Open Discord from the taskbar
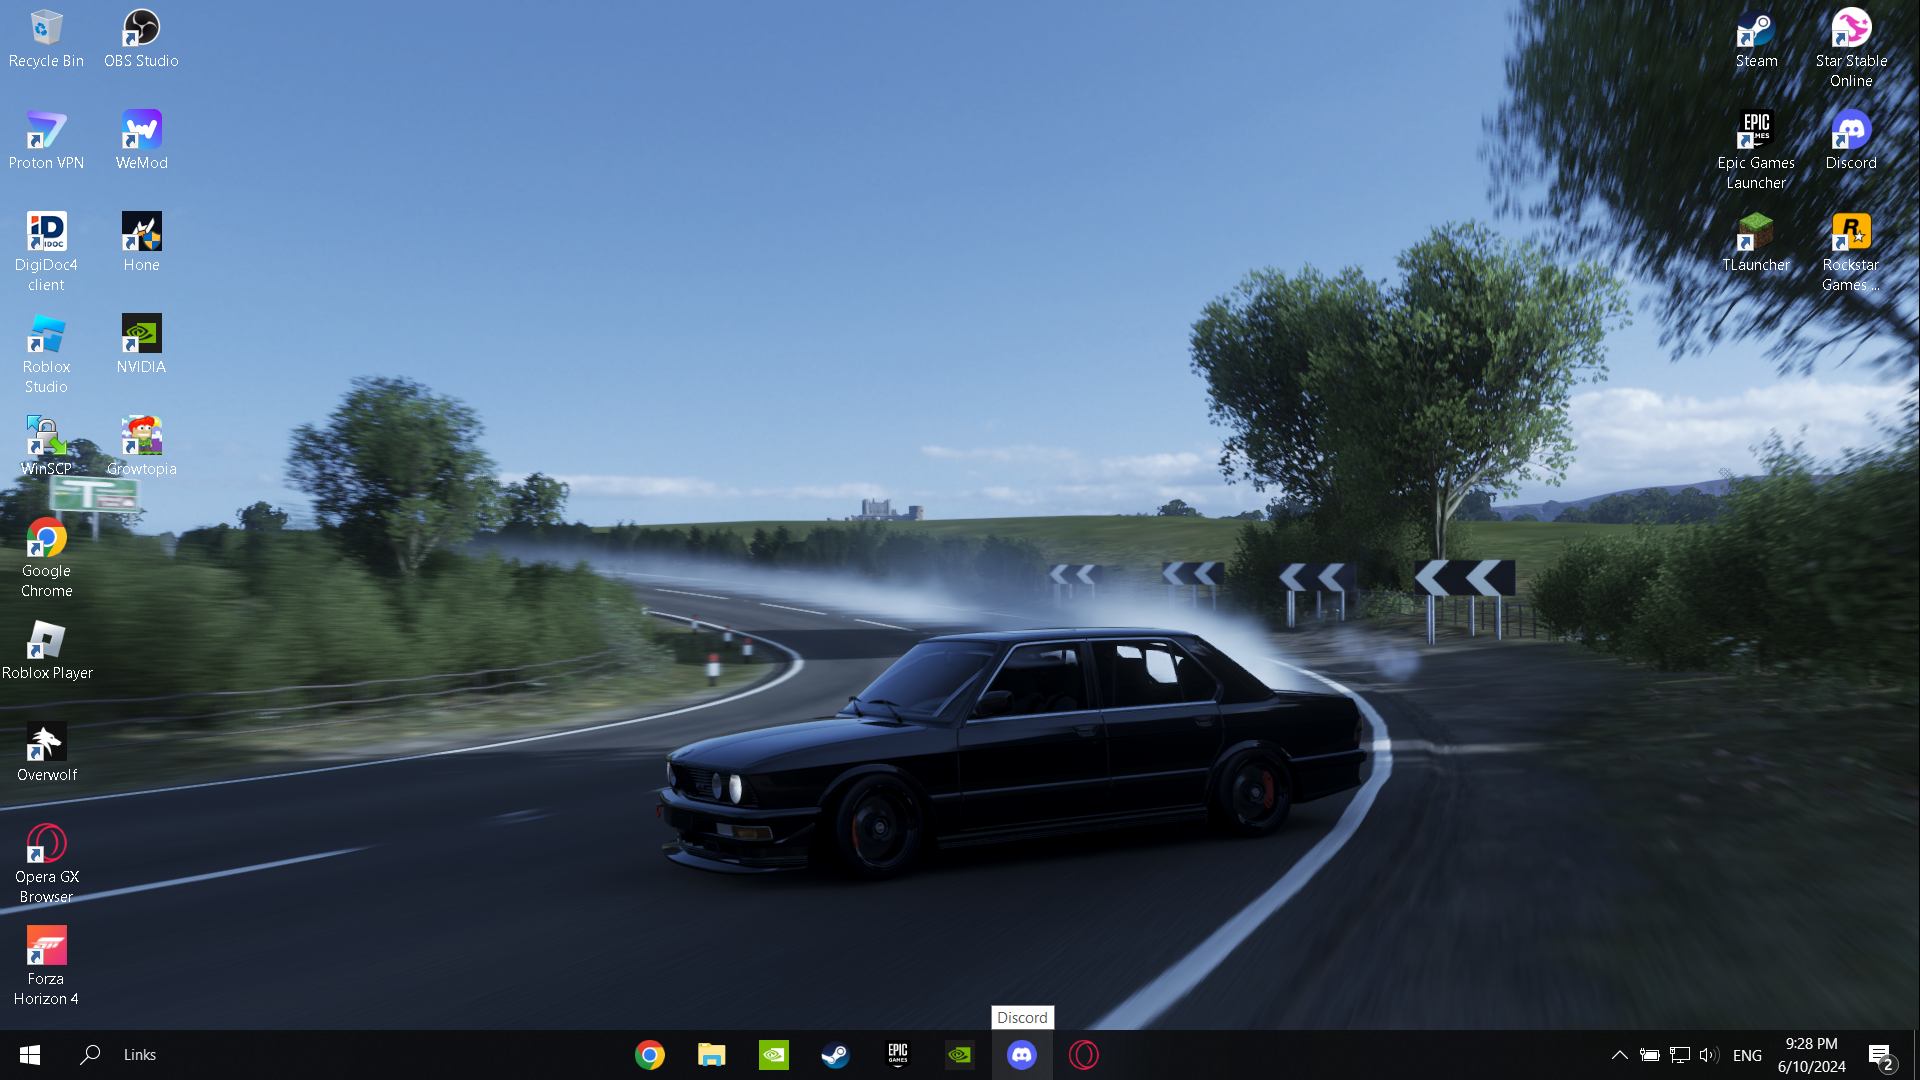 coord(1021,1055)
